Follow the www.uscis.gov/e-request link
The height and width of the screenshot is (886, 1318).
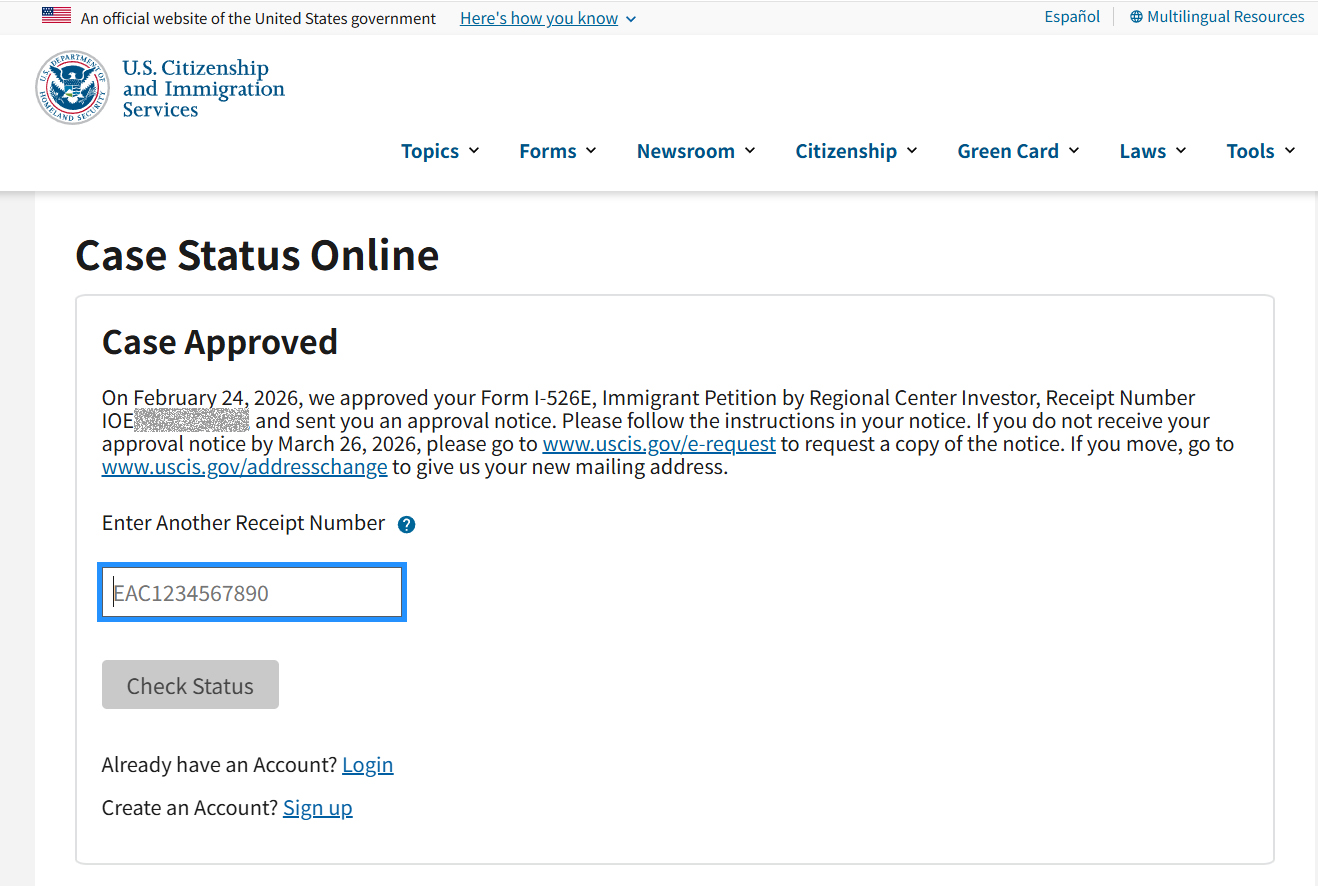tap(659, 444)
